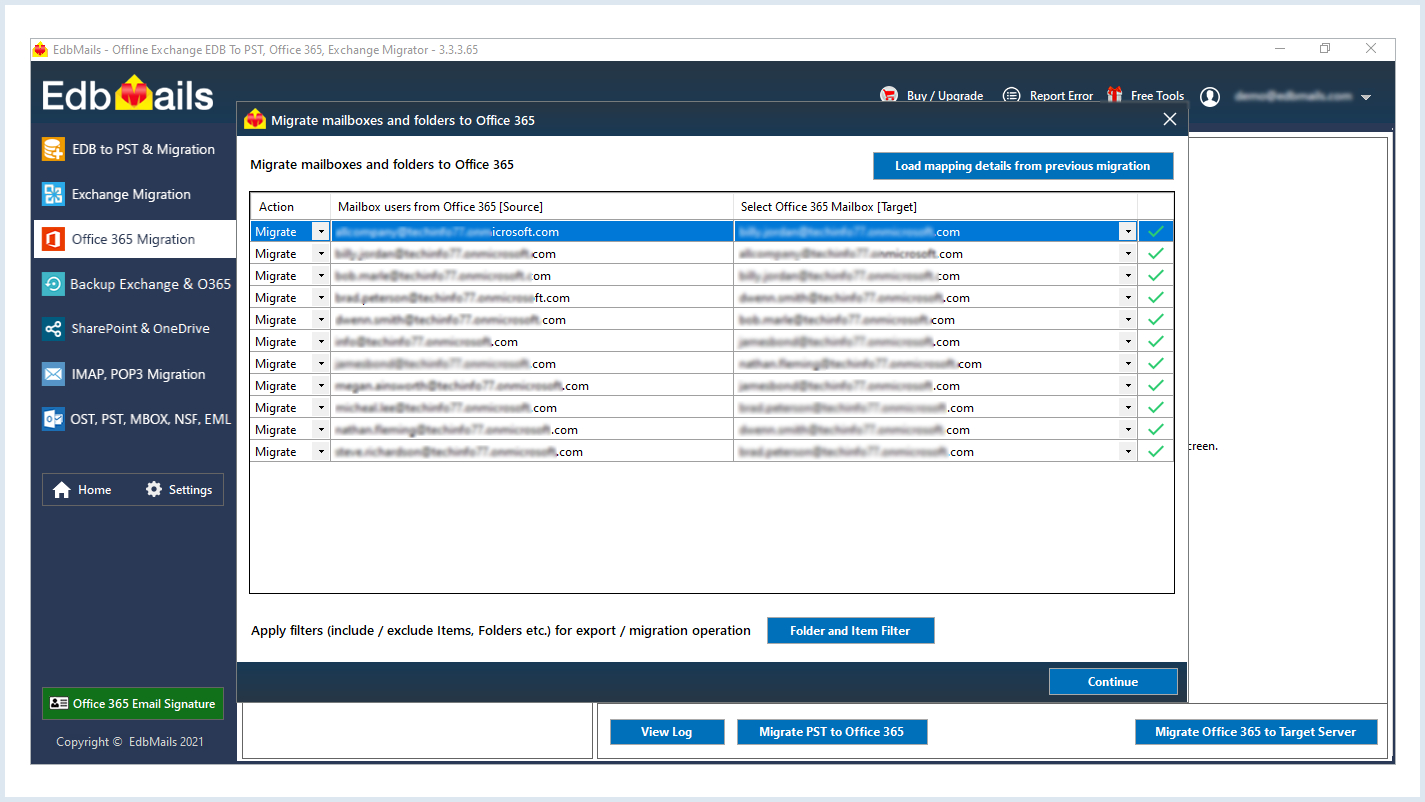The height and width of the screenshot is (802, 1425).
Task: Select the micheal.lee source mailbox cell
Action: [x=532, y=408]
